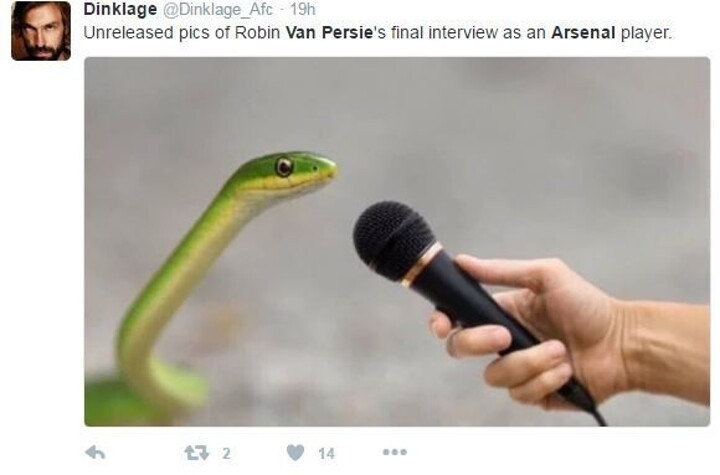Click the like count number 14

tap(326, 454)
